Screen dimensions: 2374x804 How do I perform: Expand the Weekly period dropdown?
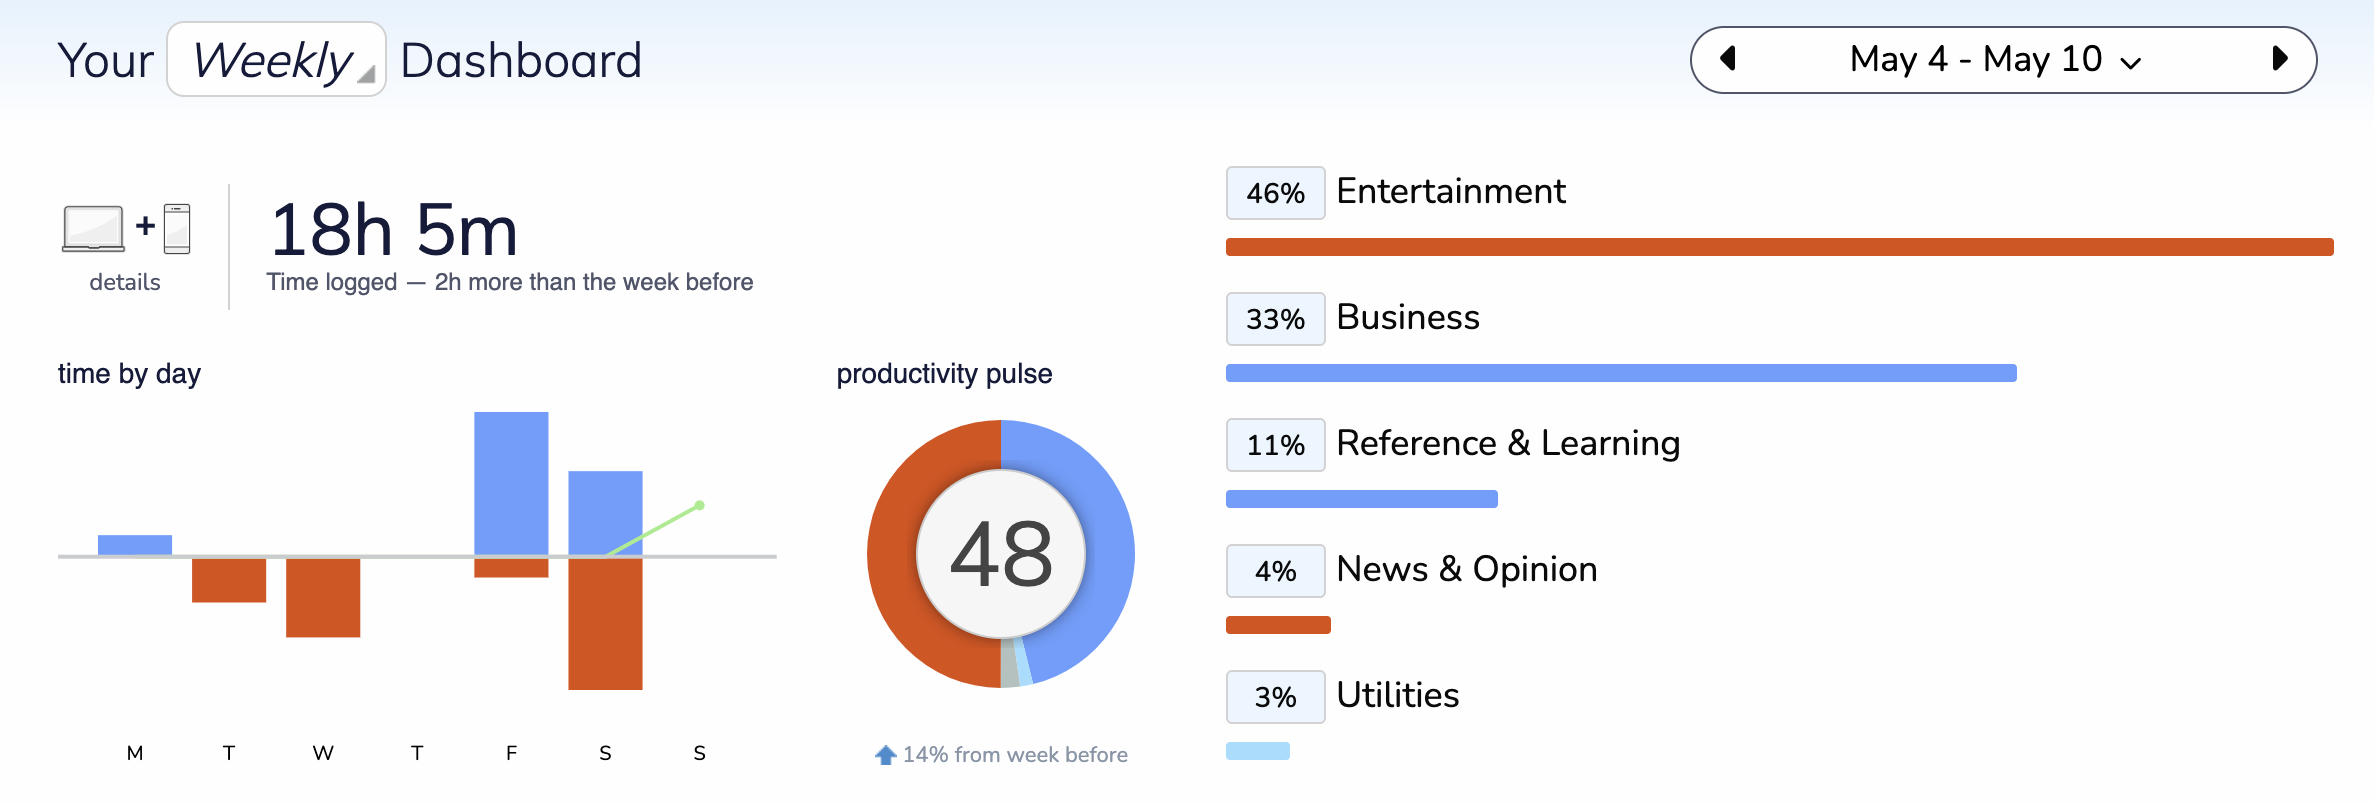[276, 60]
